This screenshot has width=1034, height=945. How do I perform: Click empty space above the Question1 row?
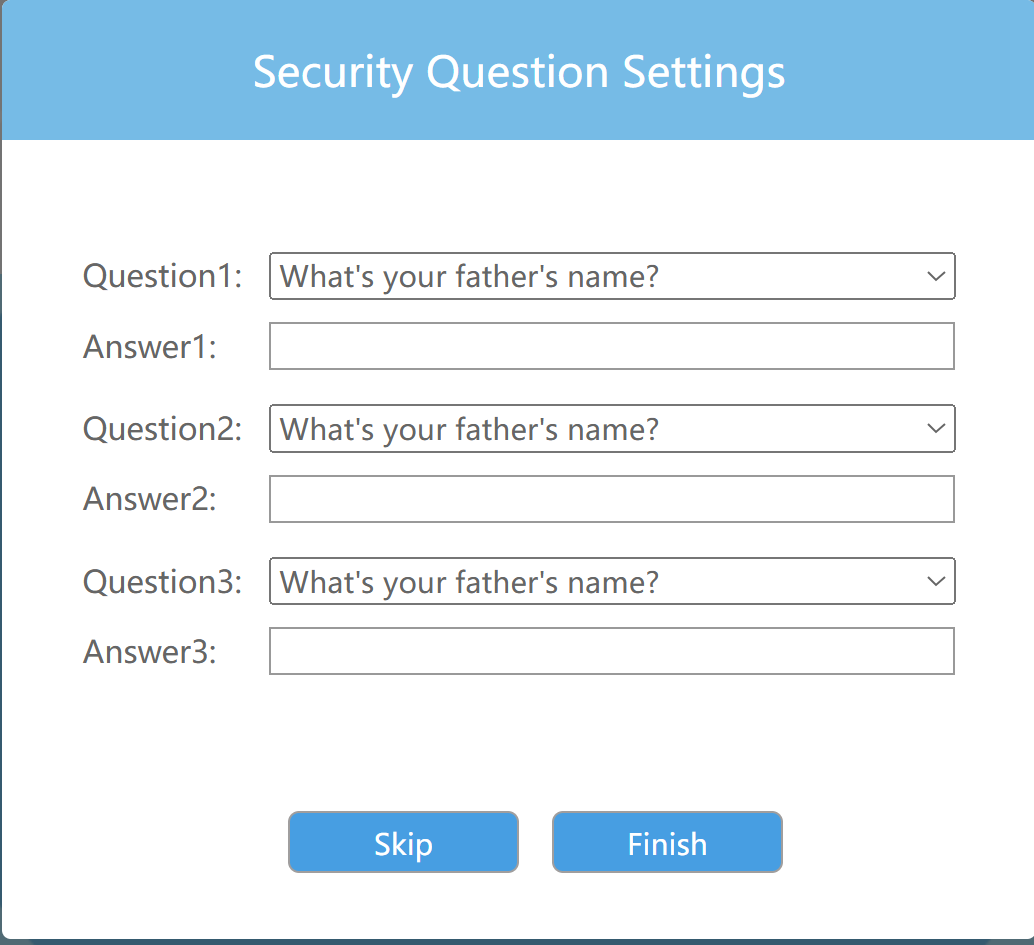[517, 200]
